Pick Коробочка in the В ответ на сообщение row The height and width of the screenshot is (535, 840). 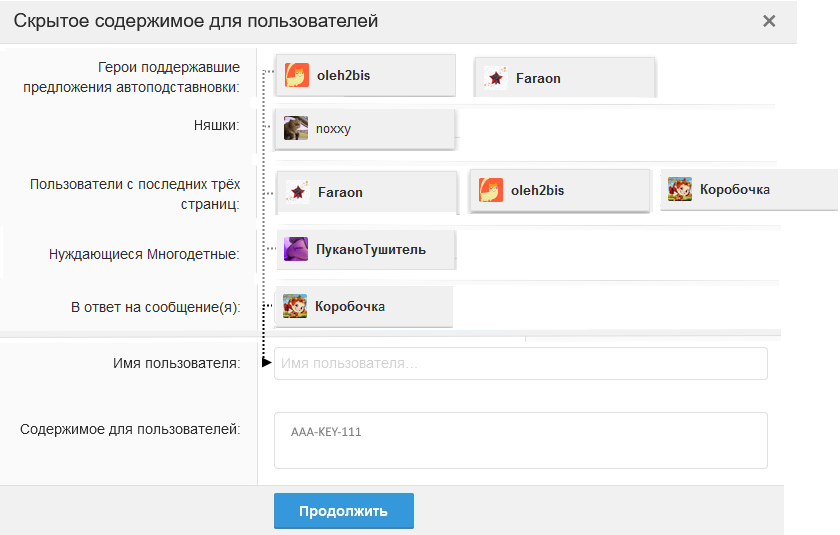[x=364, y=307]
